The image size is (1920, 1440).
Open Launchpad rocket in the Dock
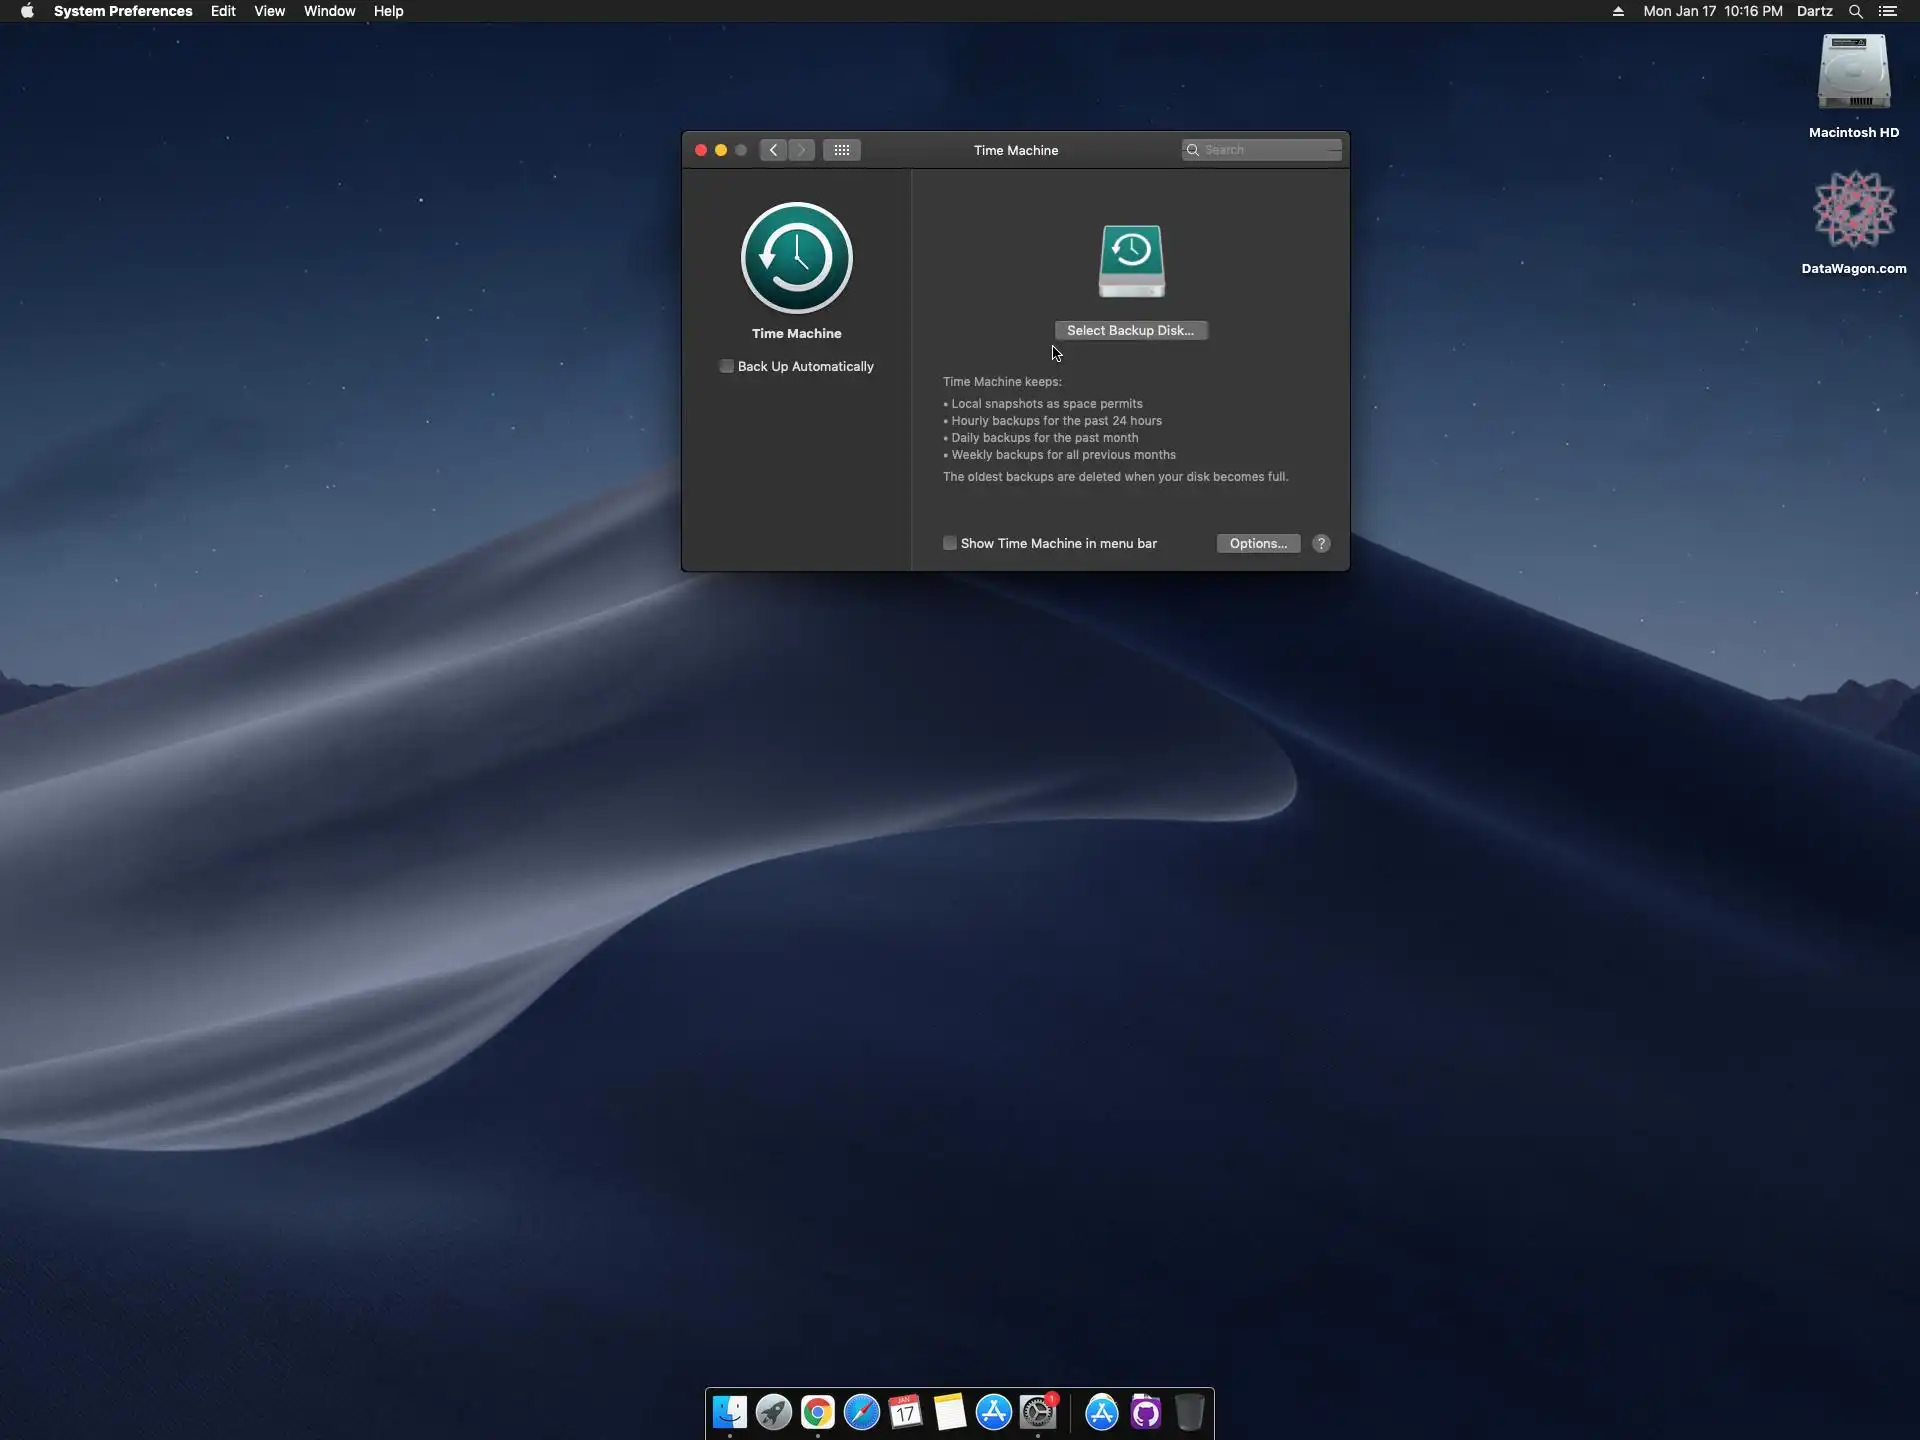[773, 1412]
